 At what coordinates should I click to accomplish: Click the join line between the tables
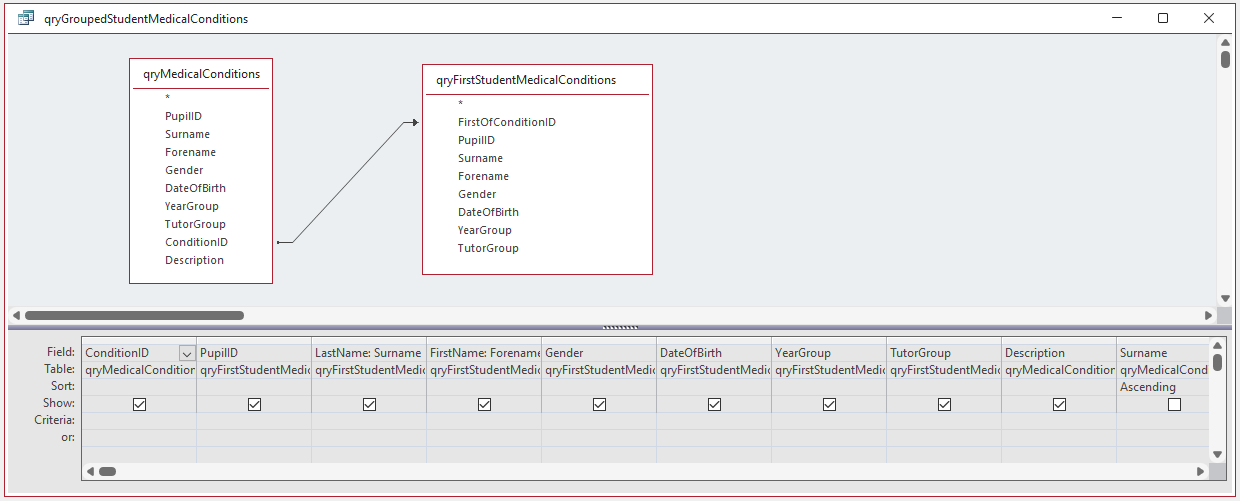348,182
